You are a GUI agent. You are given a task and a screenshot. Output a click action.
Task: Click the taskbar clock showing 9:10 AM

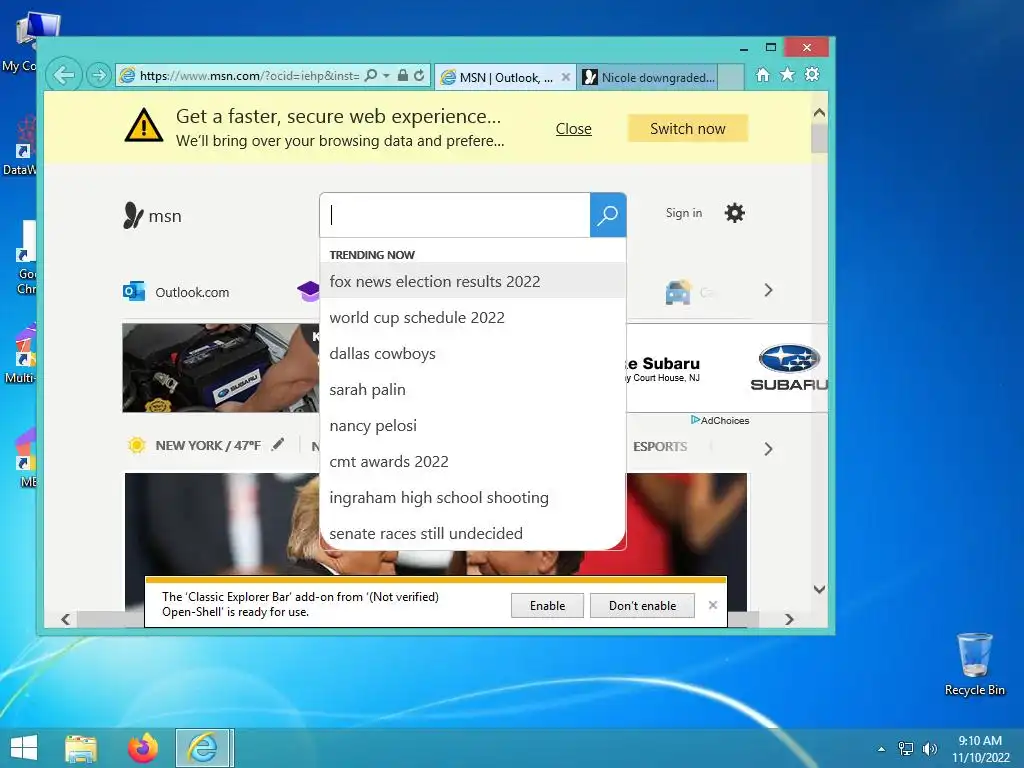click(980, 749)
